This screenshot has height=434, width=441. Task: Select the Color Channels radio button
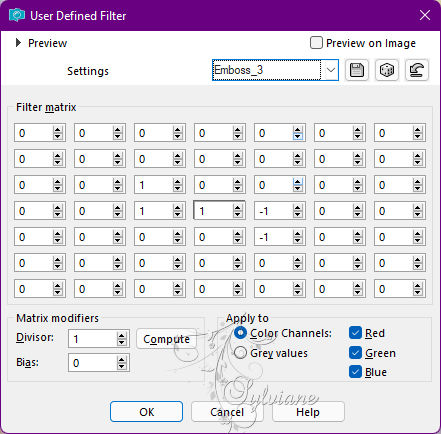click(x=240, y=333)
